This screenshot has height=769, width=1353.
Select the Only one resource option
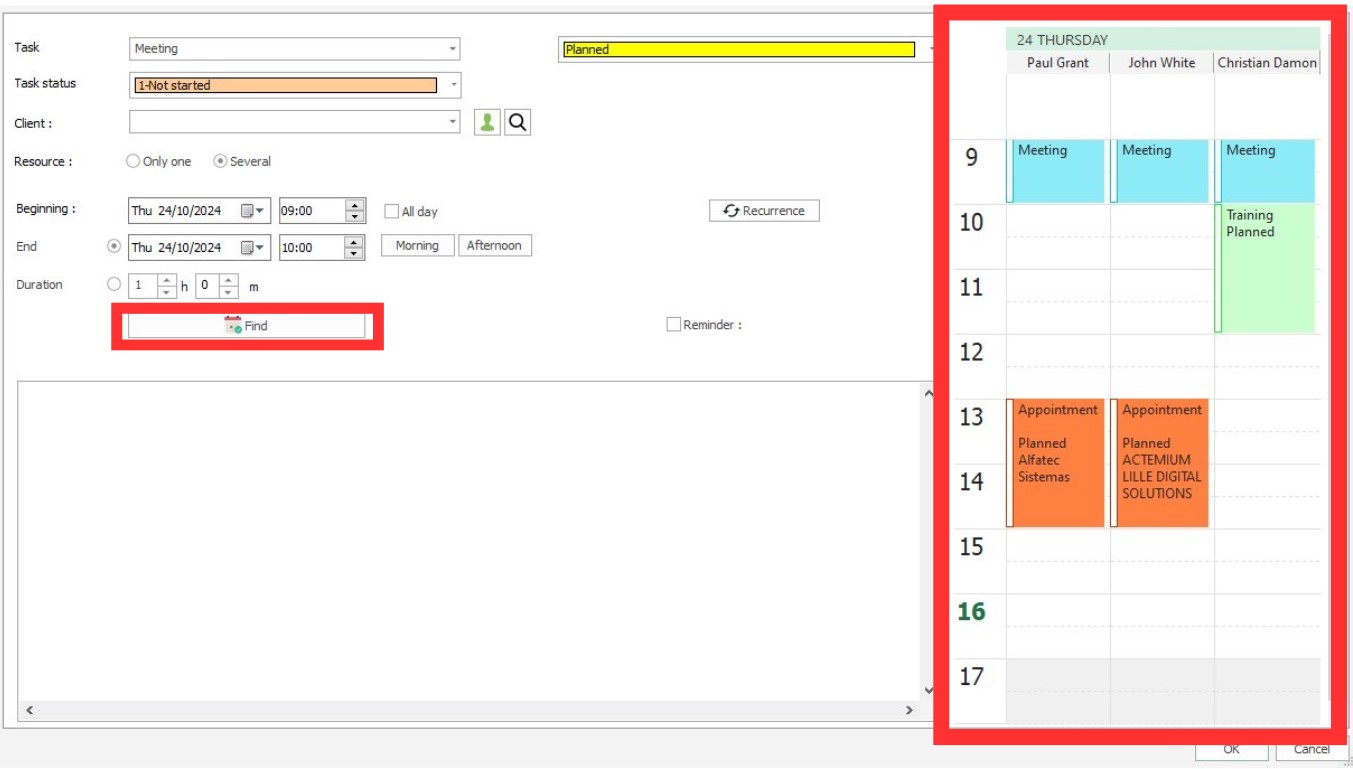click(133, 161)
